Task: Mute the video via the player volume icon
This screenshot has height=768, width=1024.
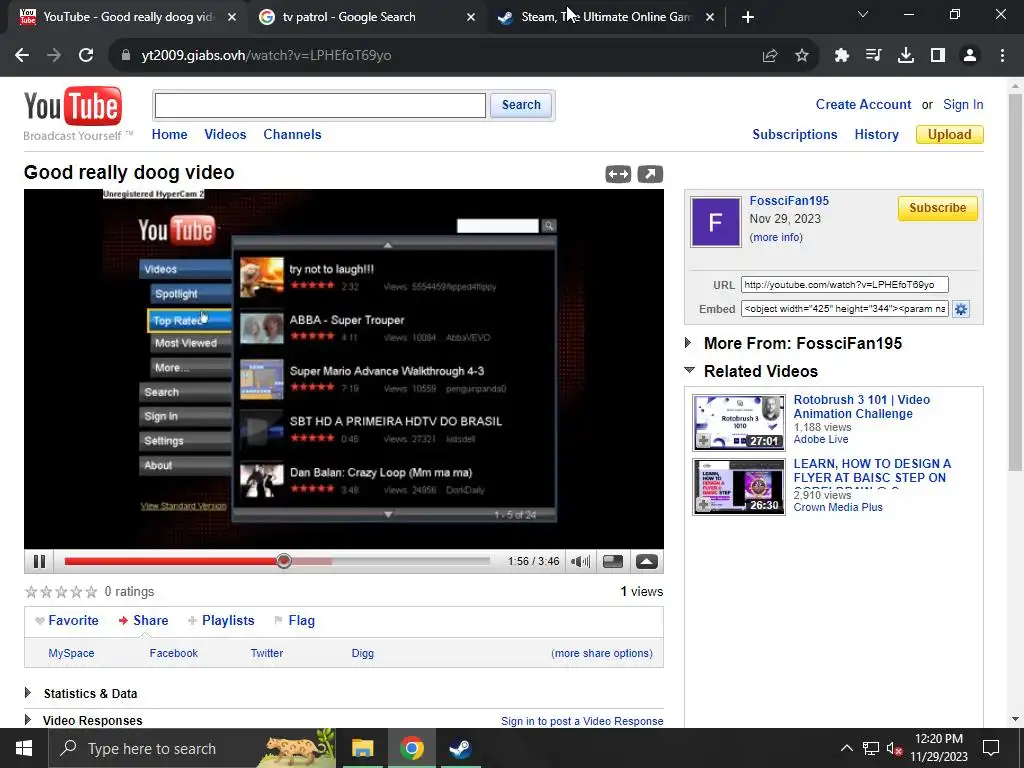Action: tap(581, 562)
